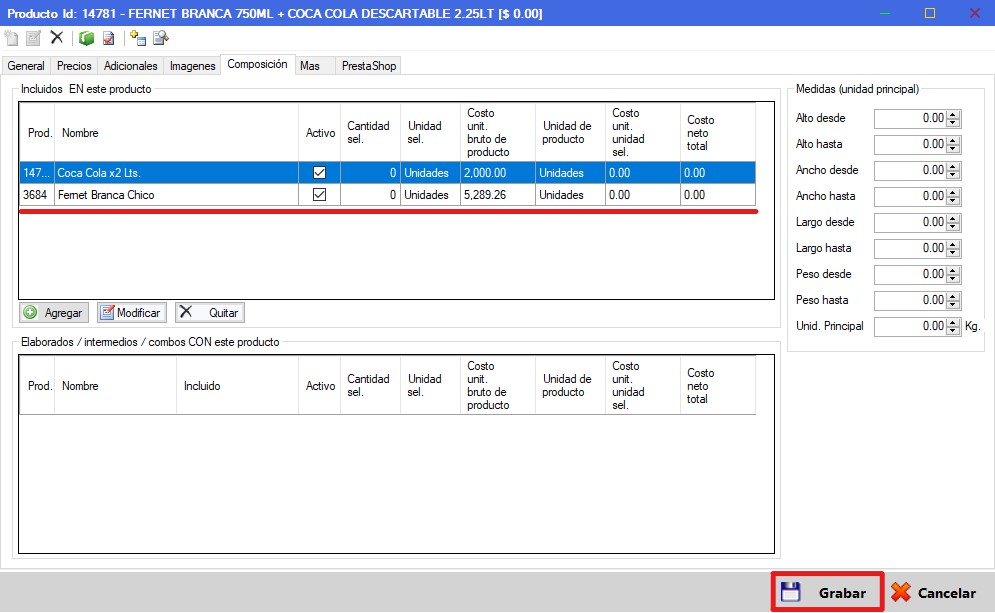Focus the Ancho desde input field
Image resolution: width=995 pixels, height=613 pixels.
pos(911,171)
